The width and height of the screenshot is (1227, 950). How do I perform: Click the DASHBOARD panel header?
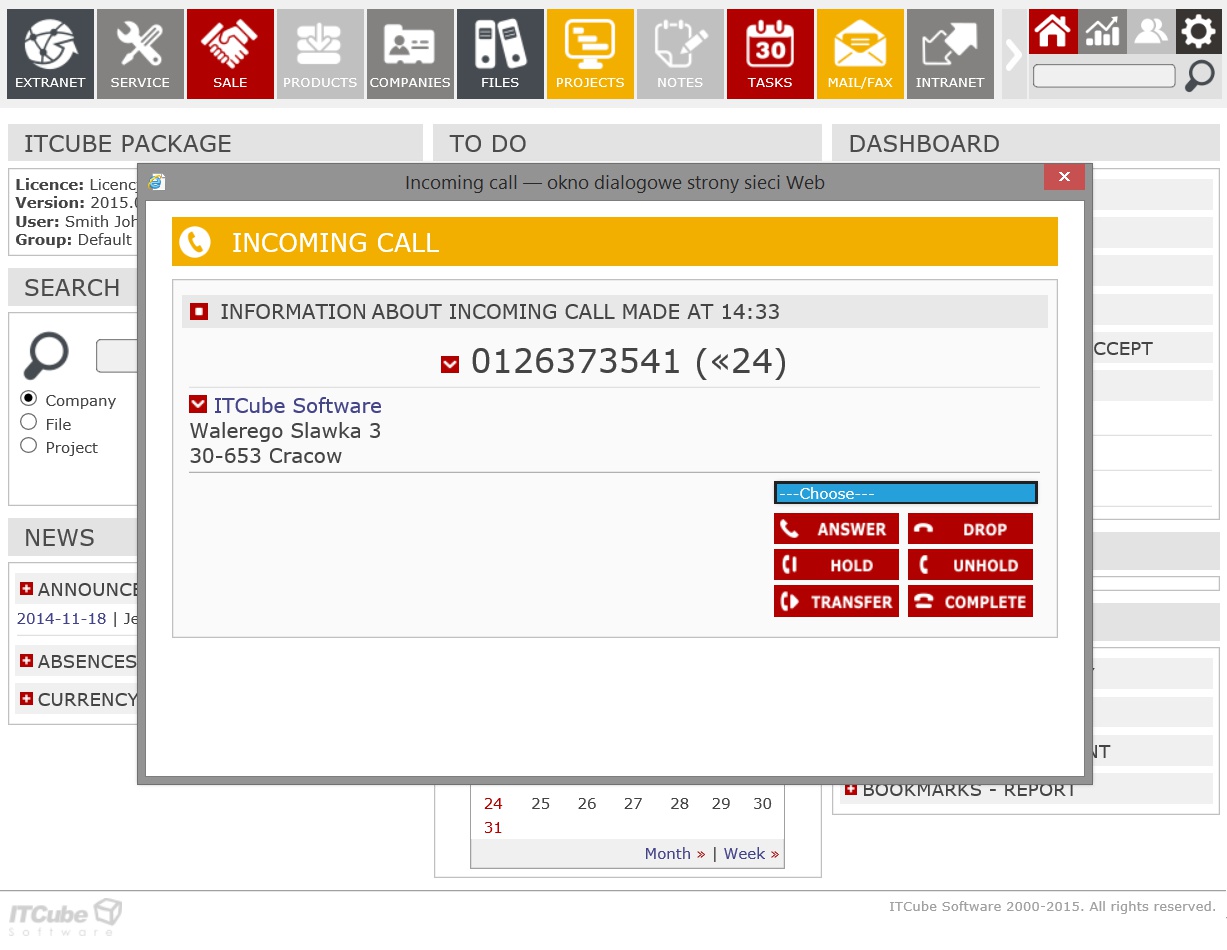pos(1026,143)
